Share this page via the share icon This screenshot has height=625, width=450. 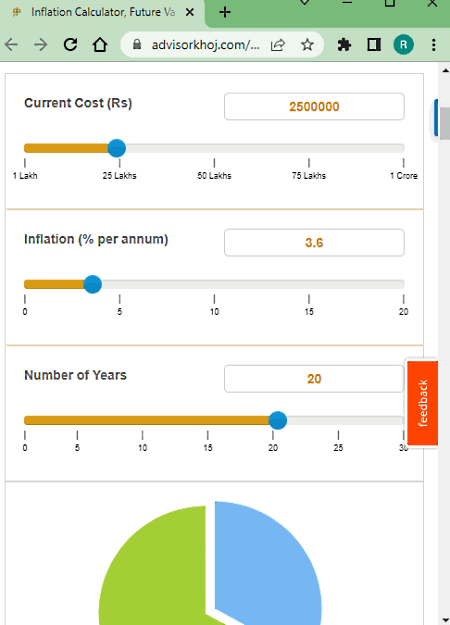pos(278,45)
